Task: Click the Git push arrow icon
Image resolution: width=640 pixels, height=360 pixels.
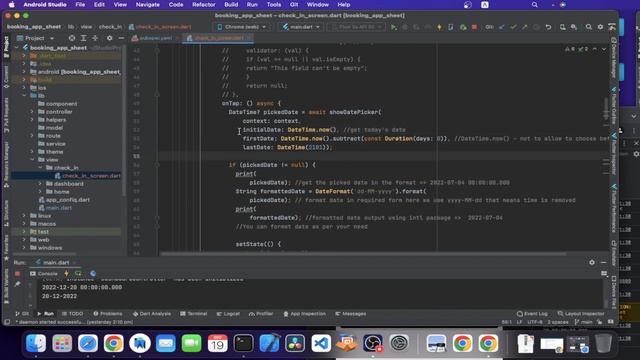Action: [524, 27]
